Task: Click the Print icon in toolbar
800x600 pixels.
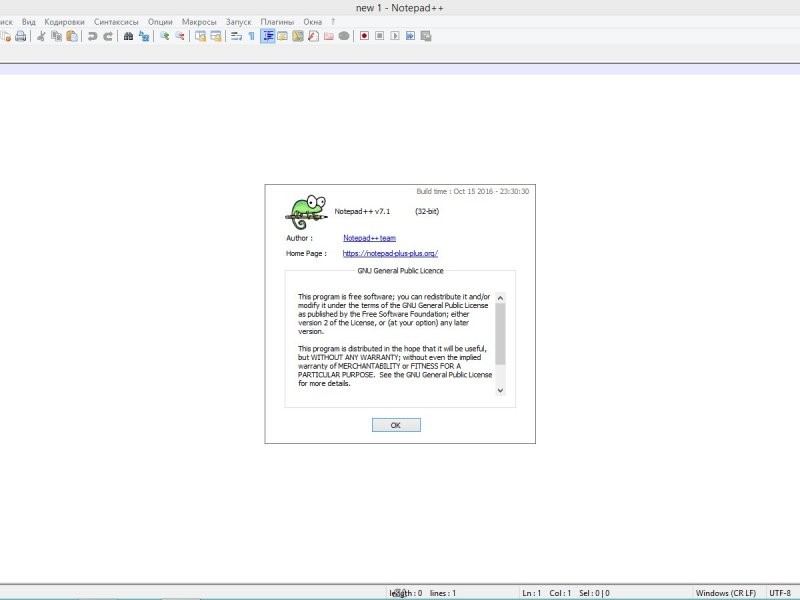Action: (20, 36)
